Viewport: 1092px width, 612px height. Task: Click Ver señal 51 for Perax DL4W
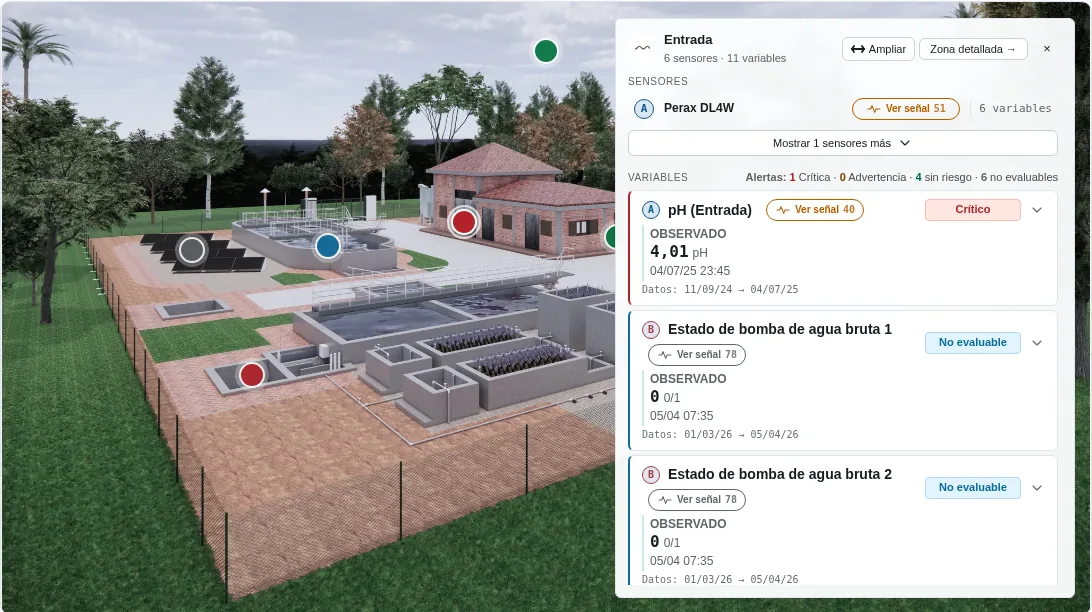[906, 109]
